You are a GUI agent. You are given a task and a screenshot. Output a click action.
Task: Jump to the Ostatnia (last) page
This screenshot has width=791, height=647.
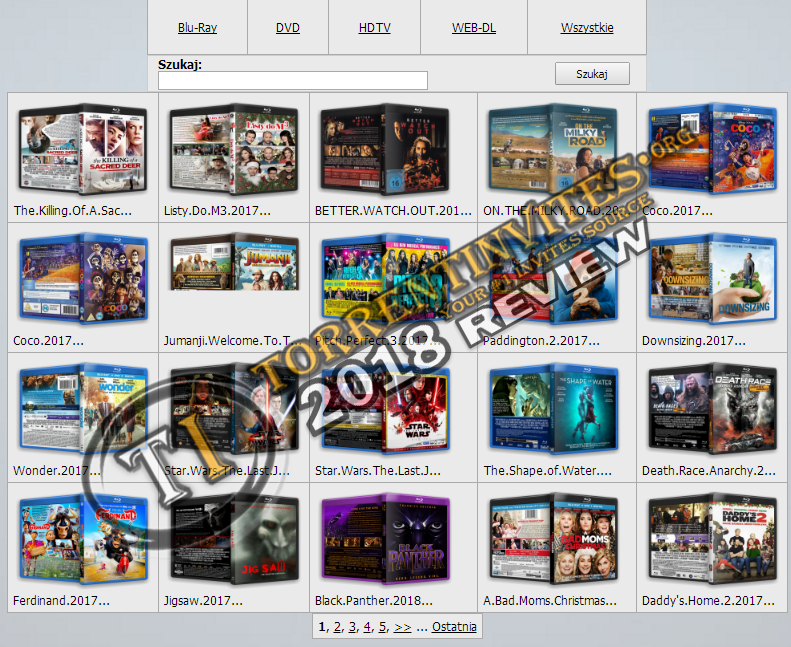coord(454,627)
